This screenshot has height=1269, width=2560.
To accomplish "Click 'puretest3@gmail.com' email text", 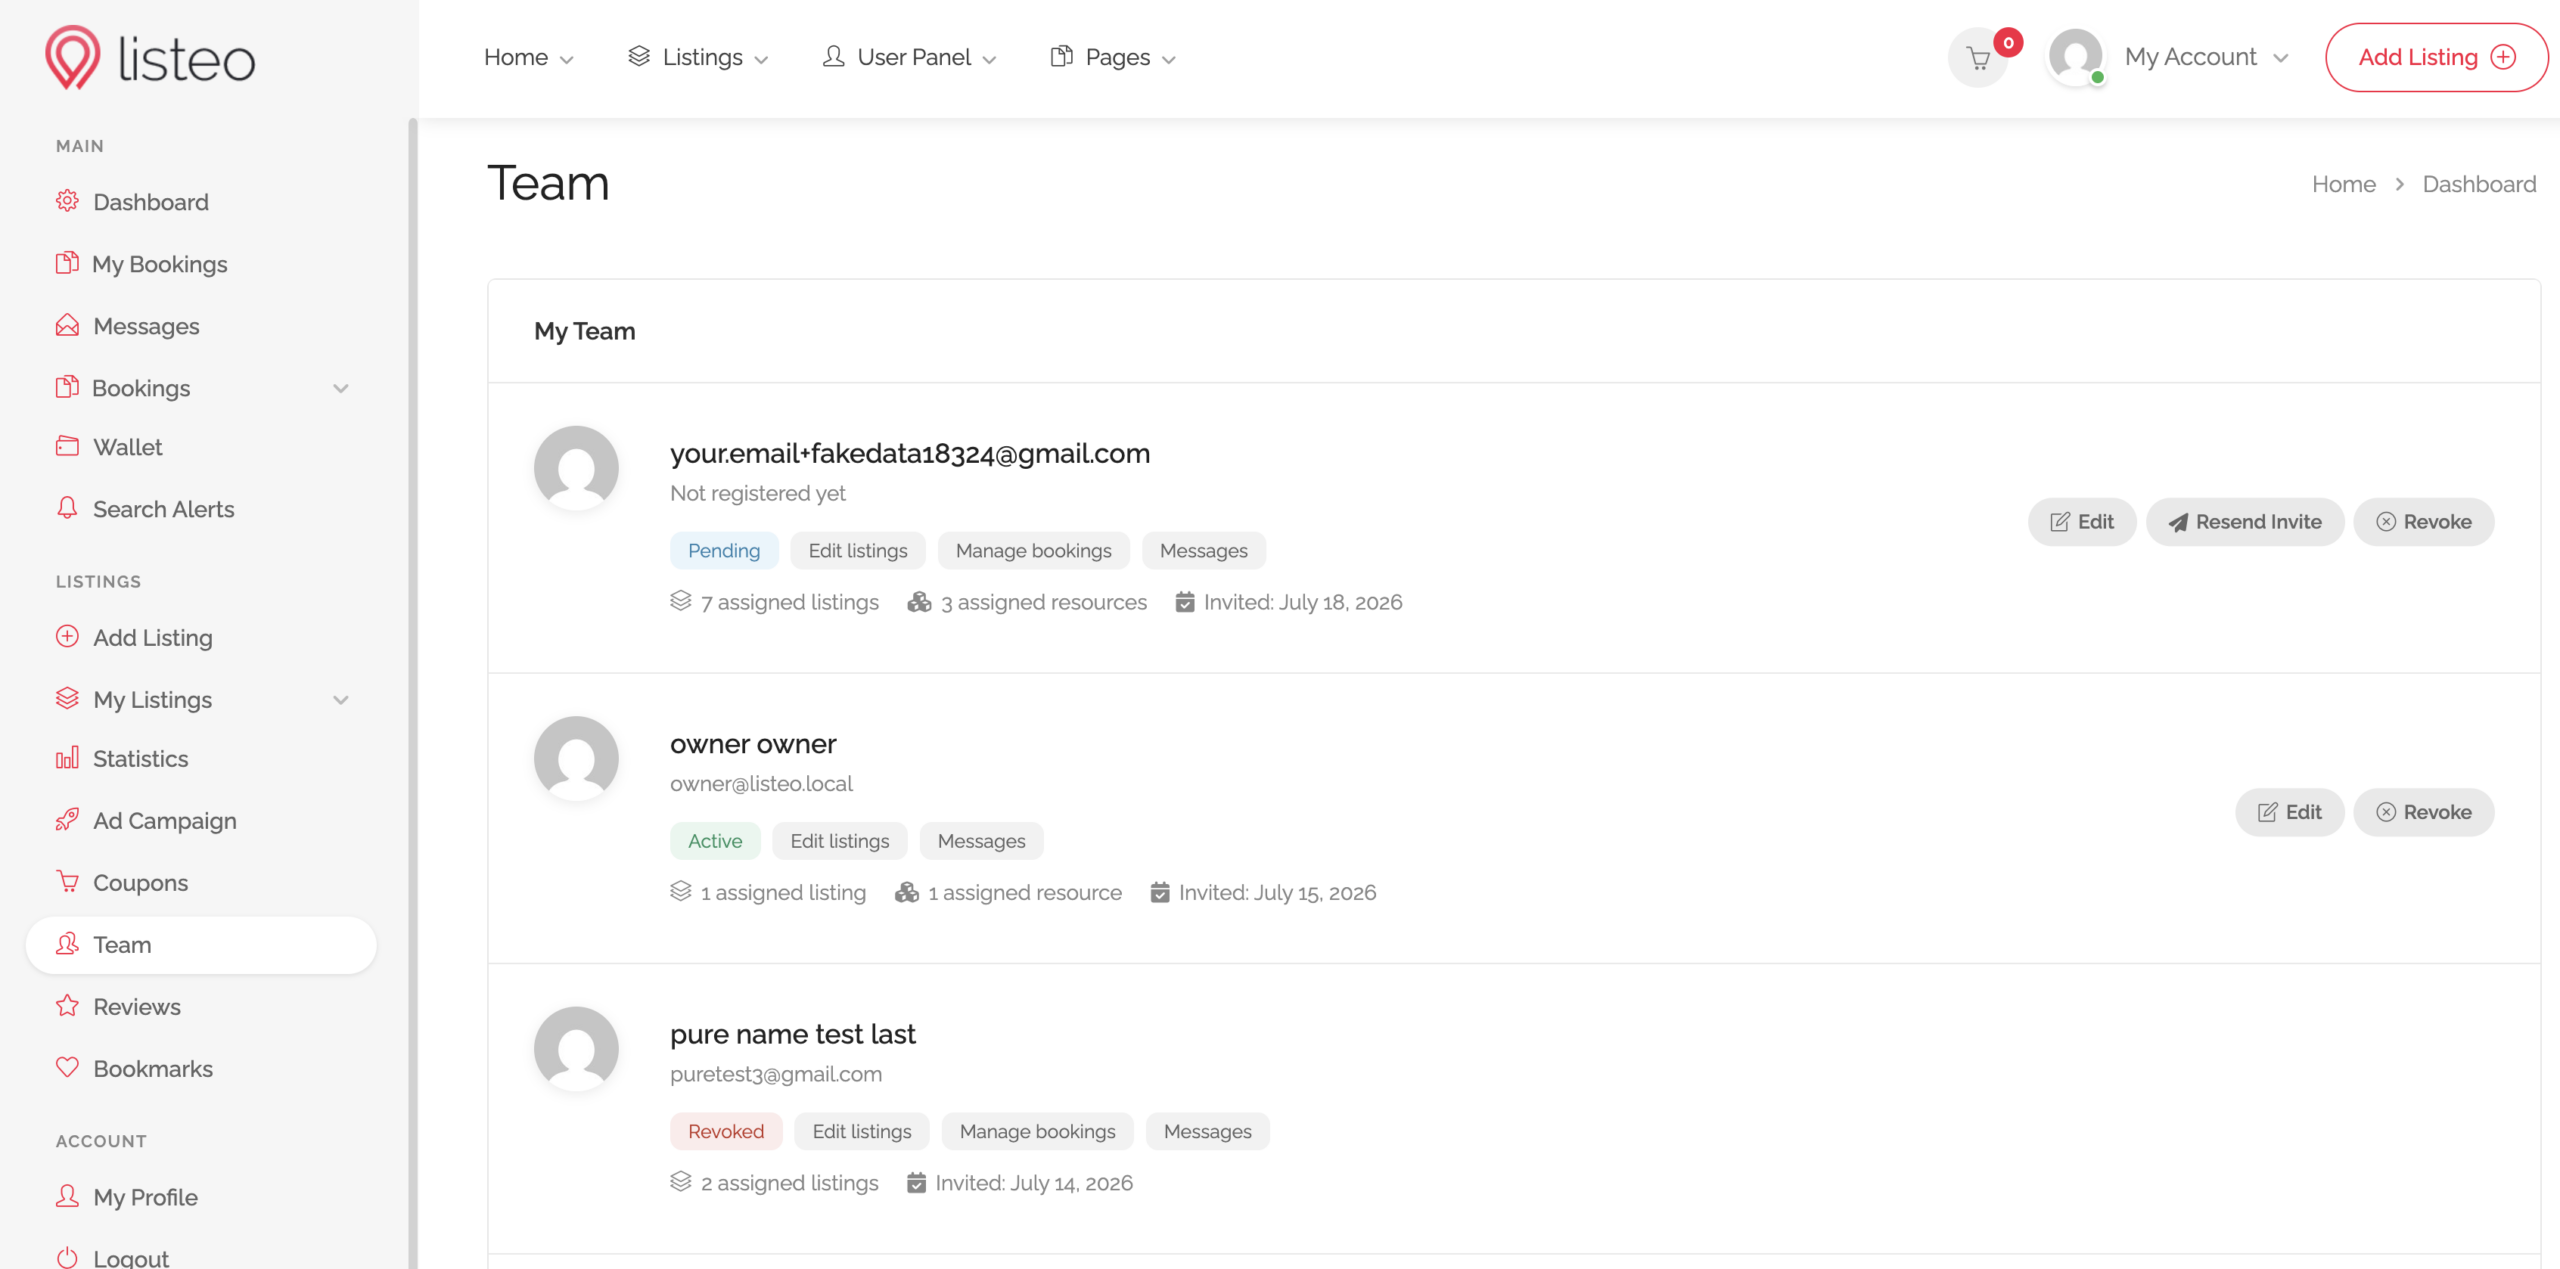I will [776, 1074].
